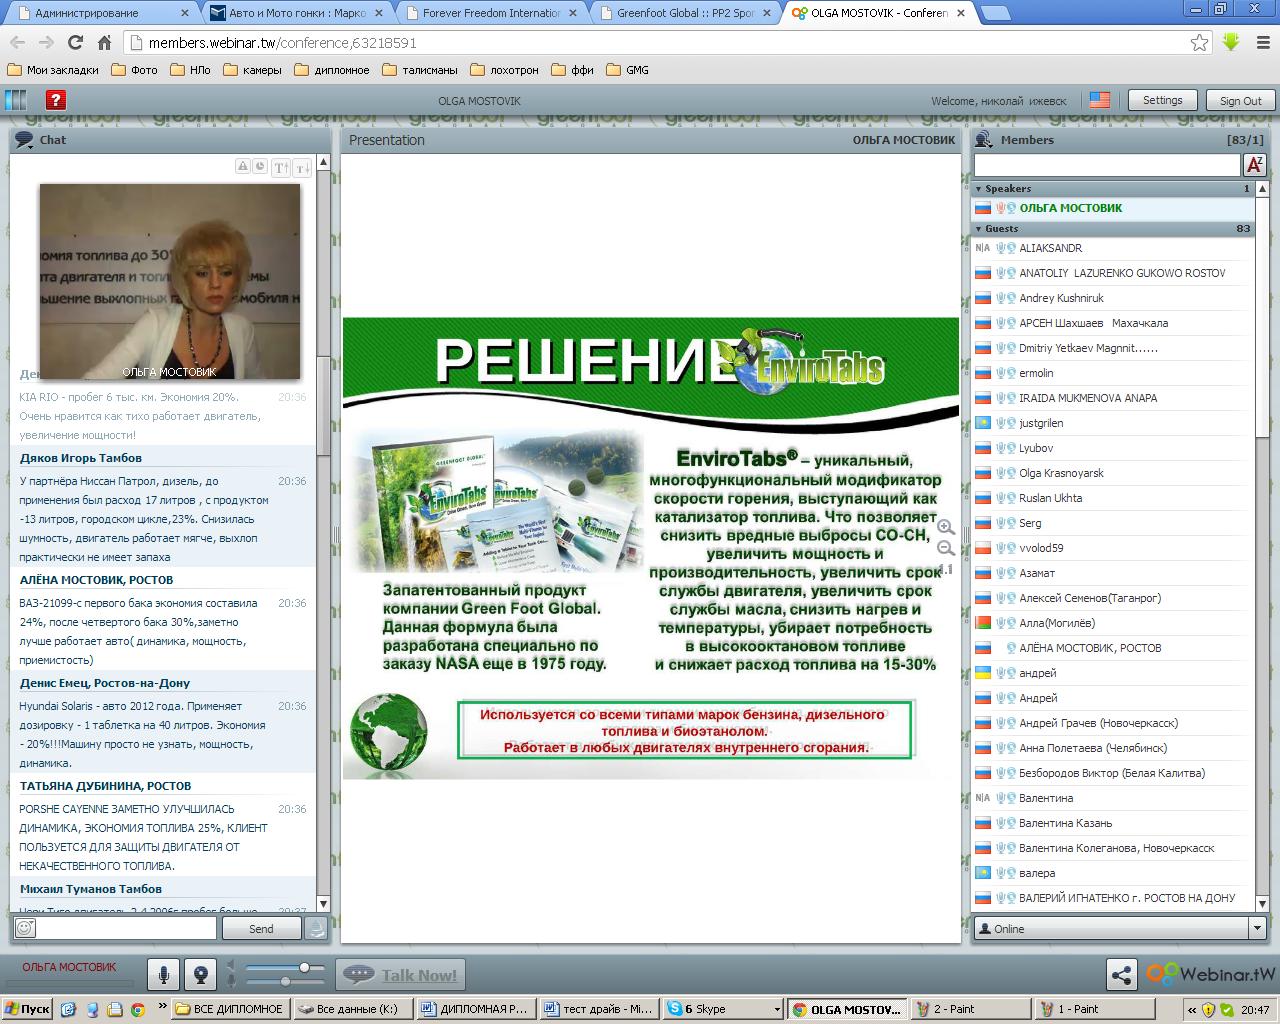Open the Мои закладки bookmarks folder
The image size is (1280, 1024).
(x=53, y=70)
